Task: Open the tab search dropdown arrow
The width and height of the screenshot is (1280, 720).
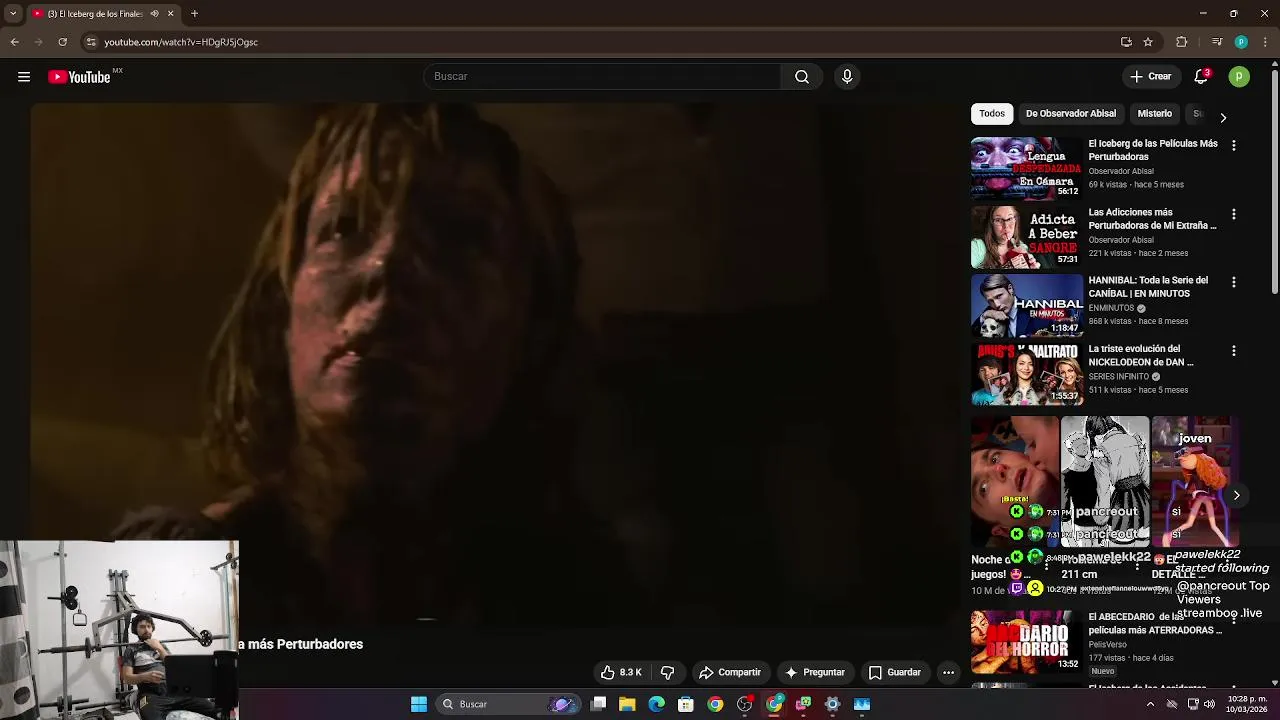Action: coord(13,14)
